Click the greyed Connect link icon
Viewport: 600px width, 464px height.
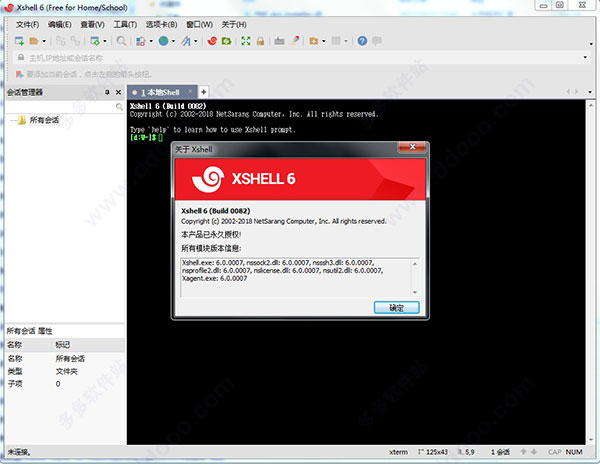60,41
